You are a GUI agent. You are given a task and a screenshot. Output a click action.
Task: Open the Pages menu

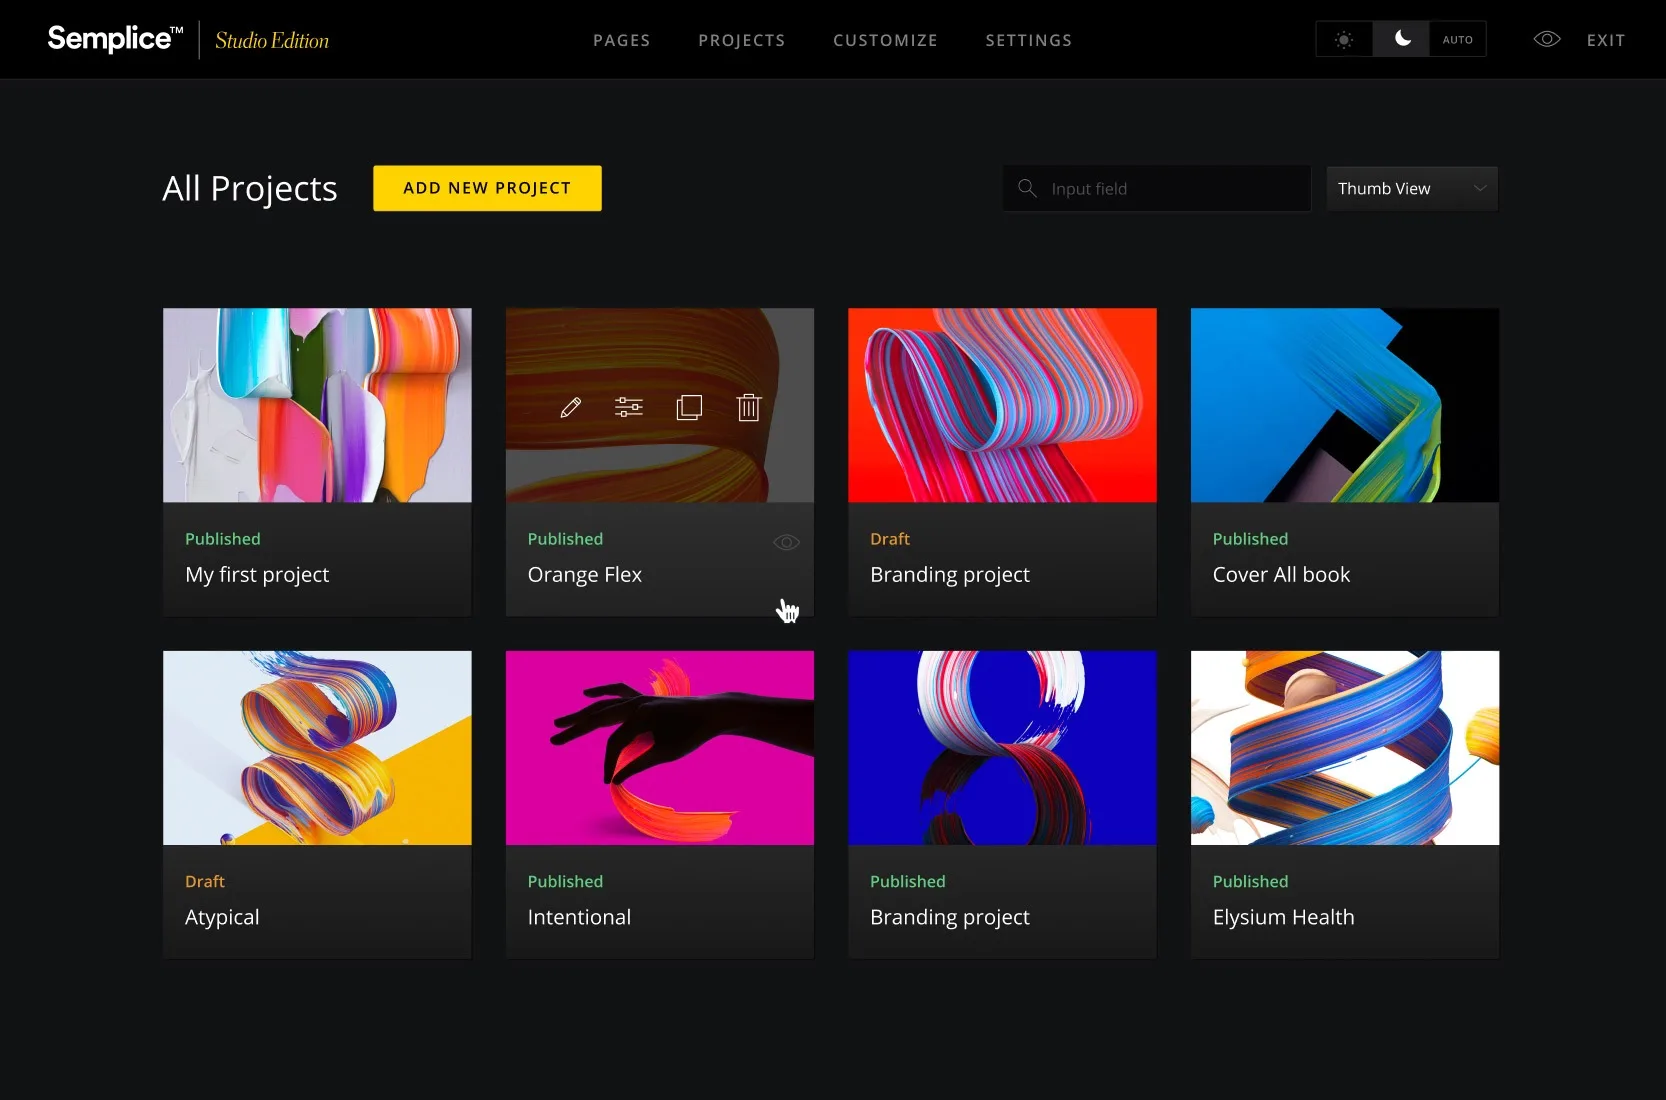pyautogui.click(x=622, y=40)
